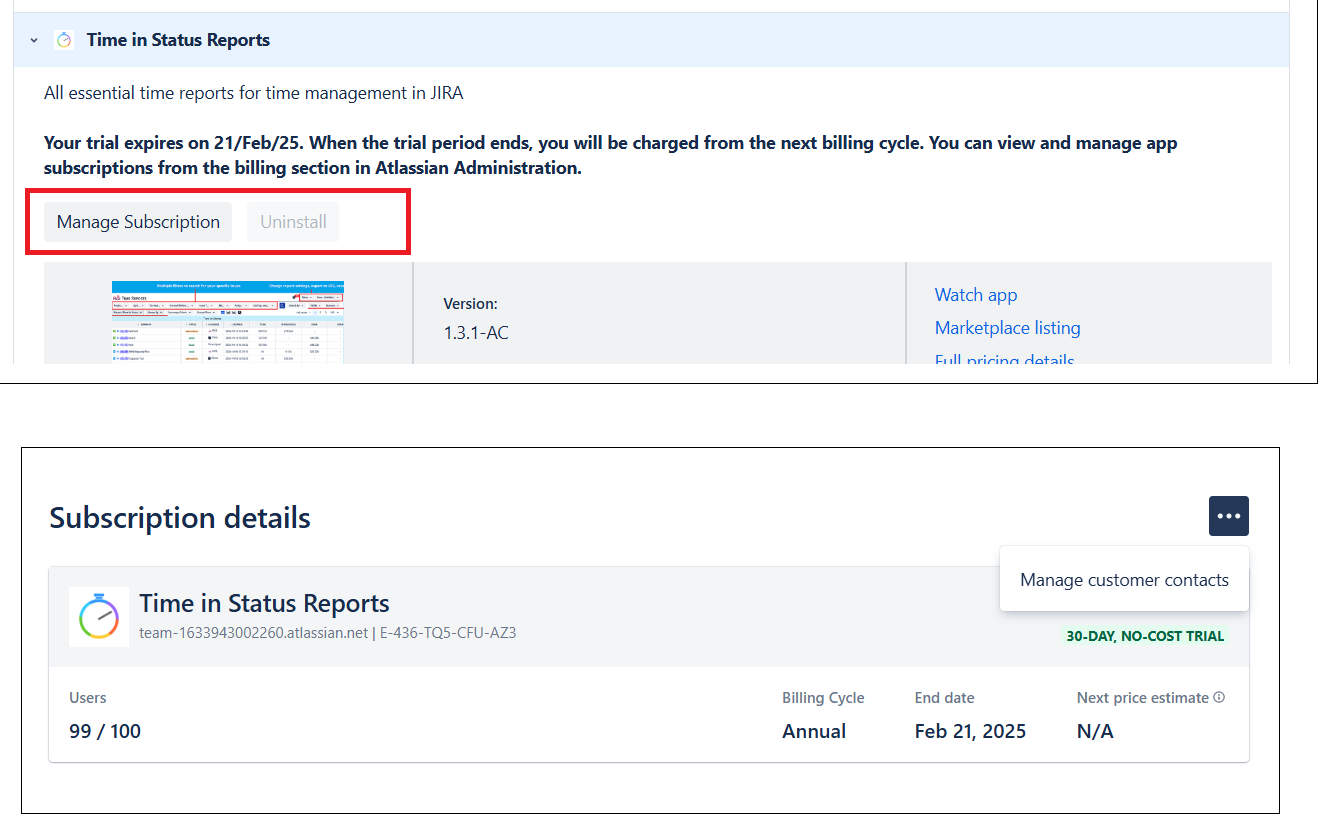Select the 99 / 100 users value
1338x836 pixels.
[x=105, y=731]
